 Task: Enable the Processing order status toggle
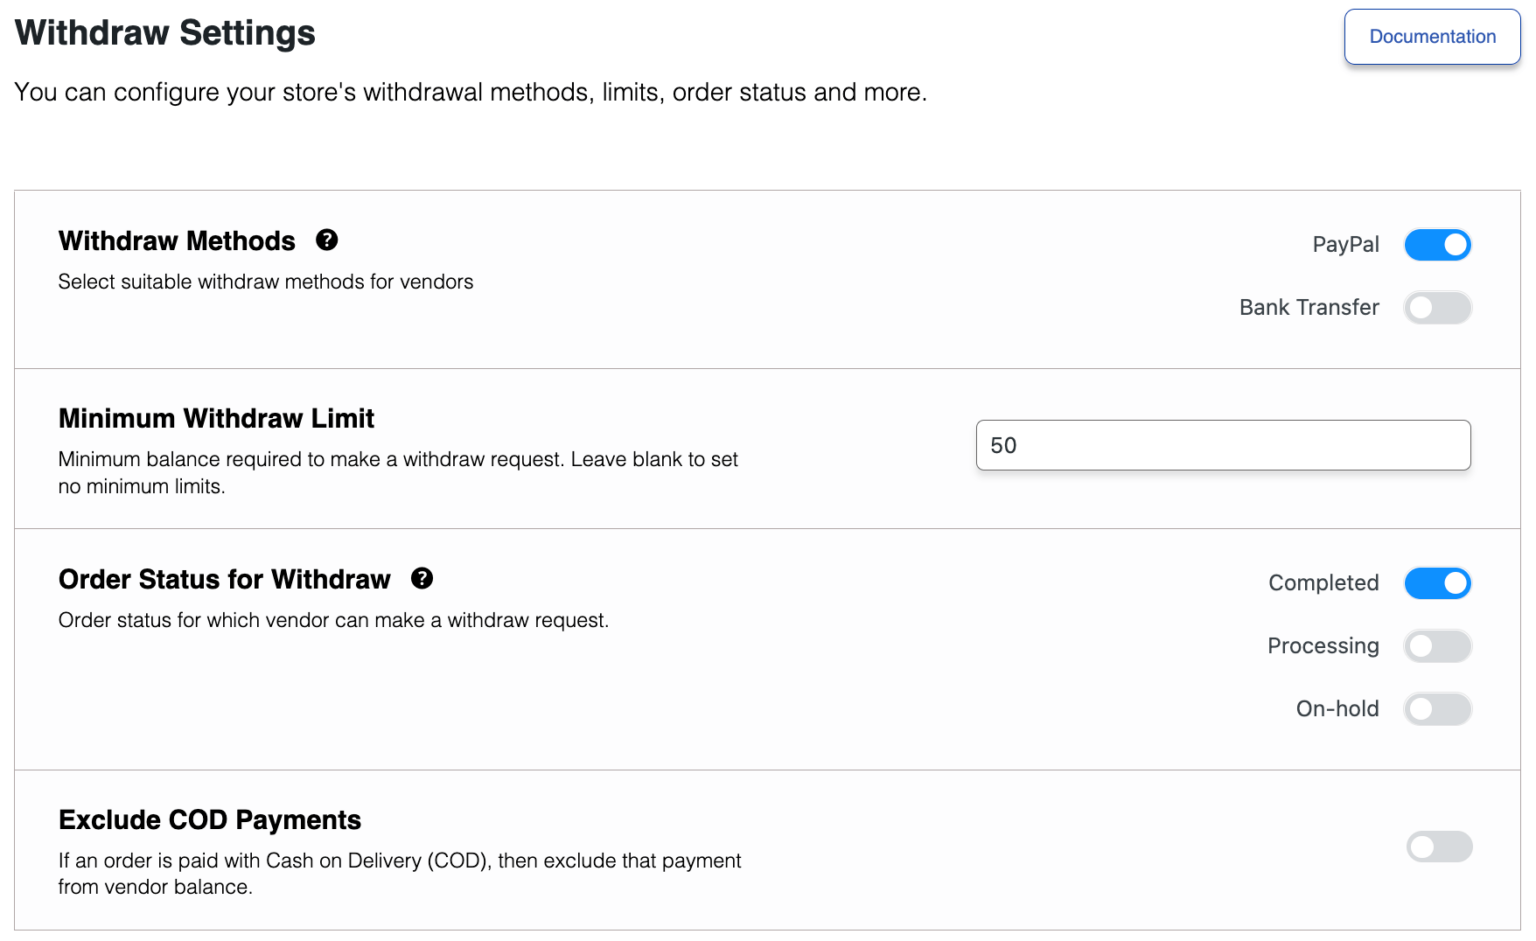[x=1438, y=646]
